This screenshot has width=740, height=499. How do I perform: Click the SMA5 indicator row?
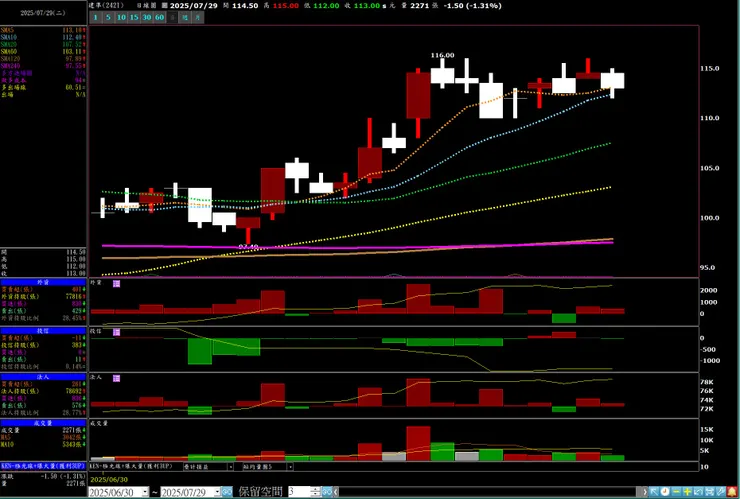click(x=43, y=30)
